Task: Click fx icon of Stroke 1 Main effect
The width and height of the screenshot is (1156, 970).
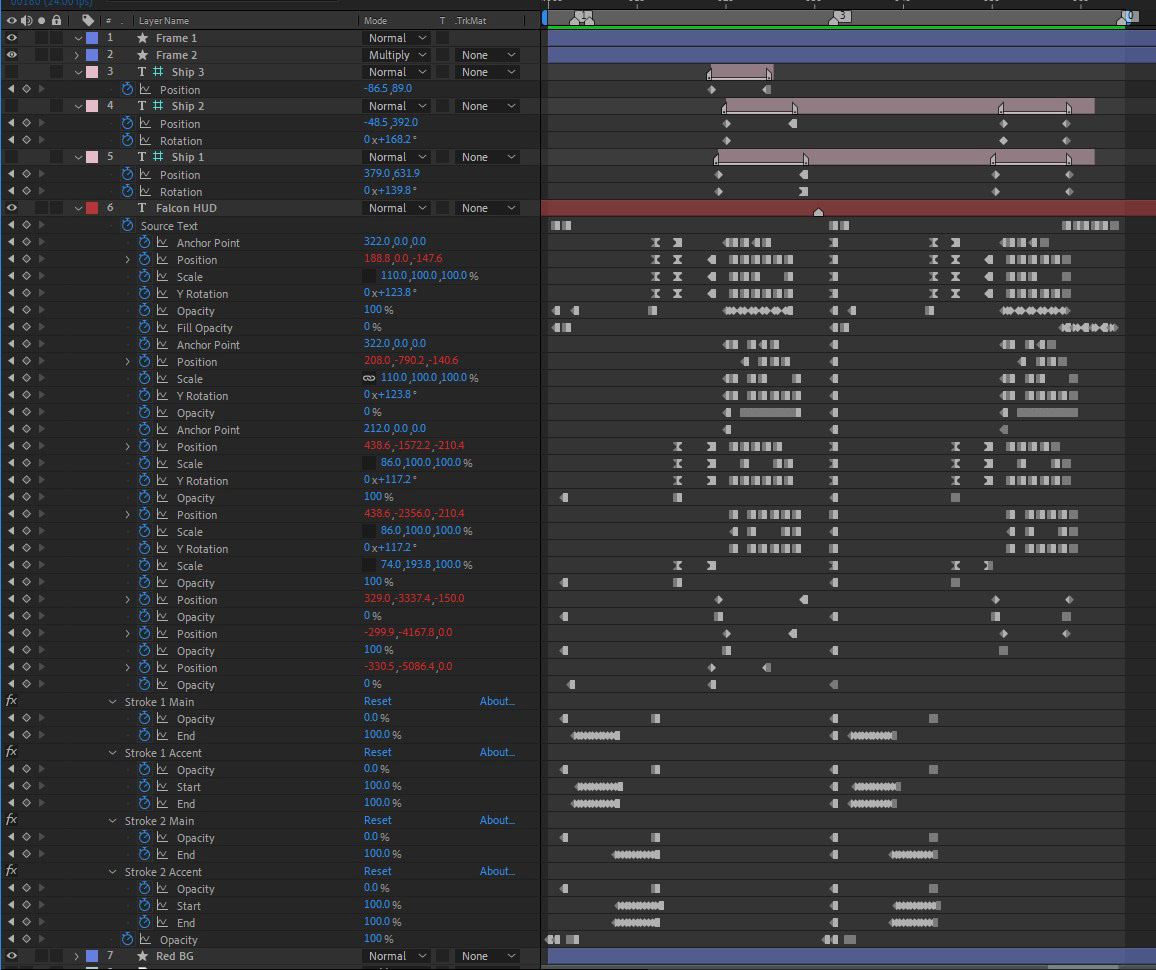Action: [x=11, y=701]
